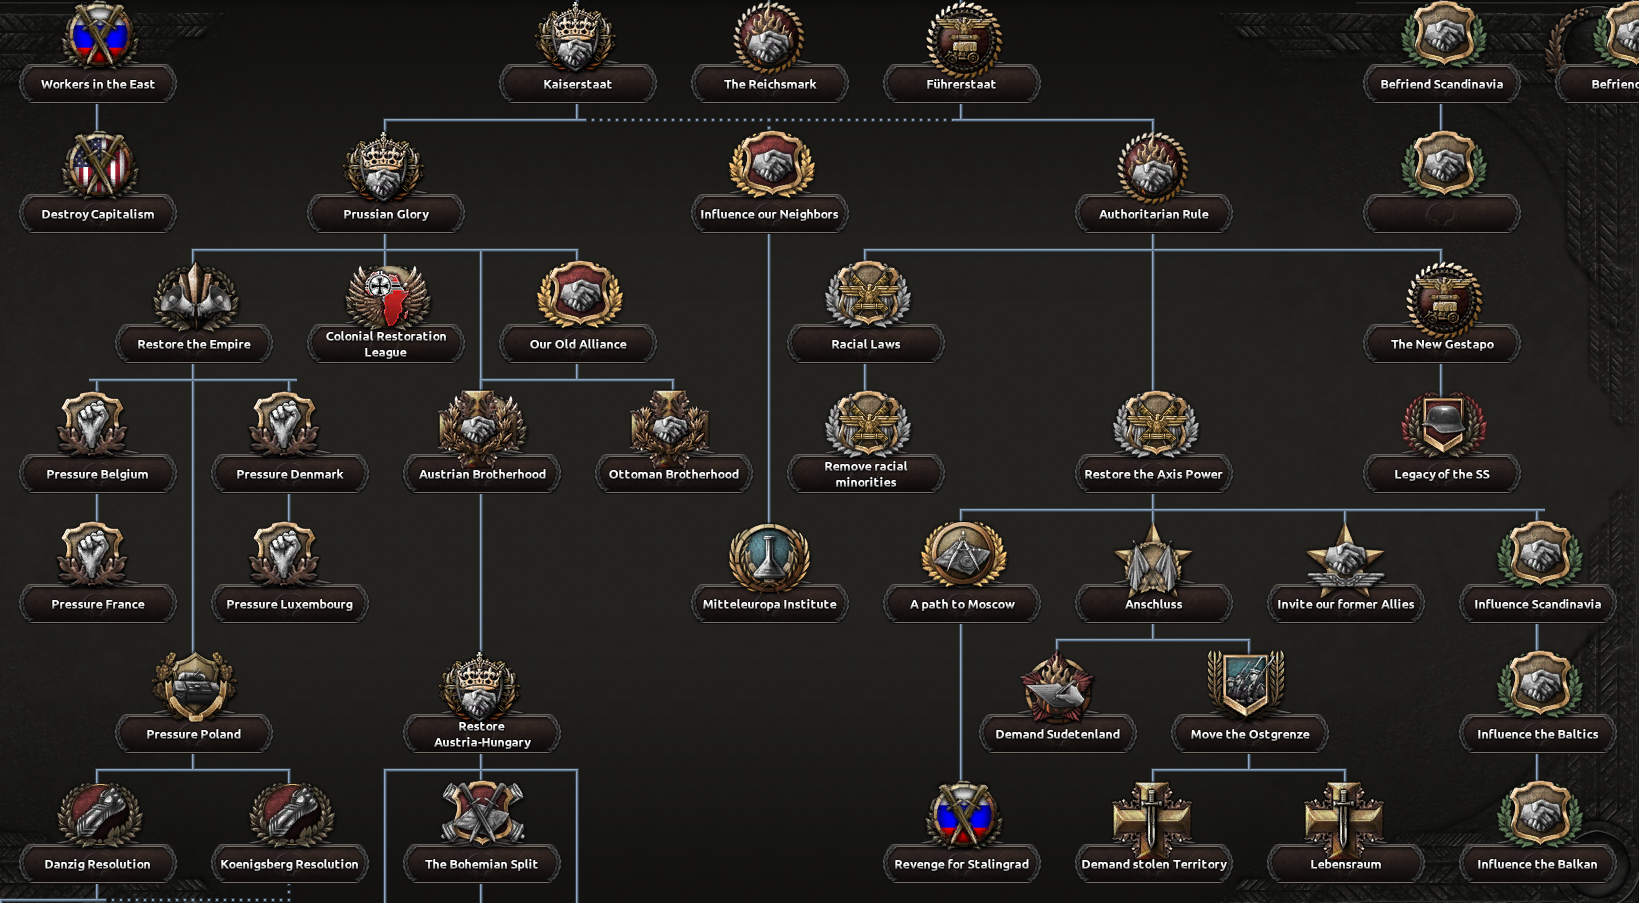The width and height of the screenshot is (1639, 903).
Task: Click the Pressure Luxembourg focus label
Action: point(289,604)
